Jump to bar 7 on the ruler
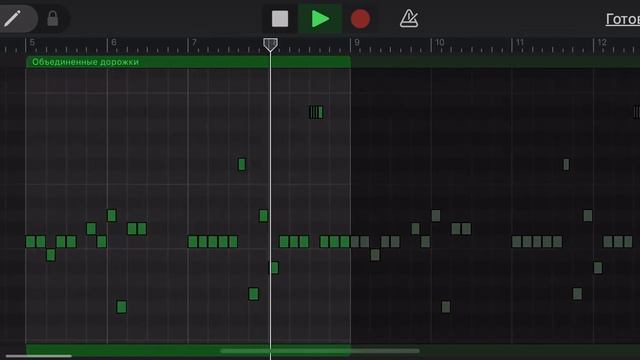 pyautogui.click(x=194, y=42)
